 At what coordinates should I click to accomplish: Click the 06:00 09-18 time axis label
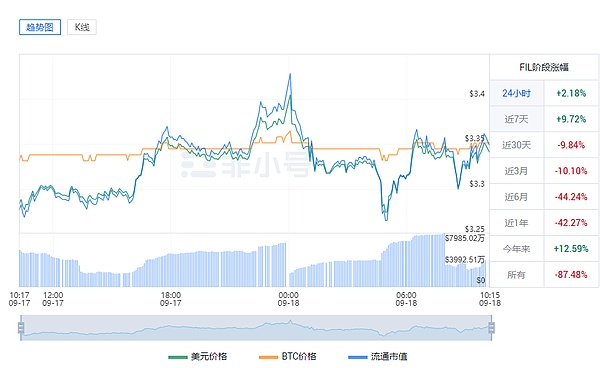point(406,299)
